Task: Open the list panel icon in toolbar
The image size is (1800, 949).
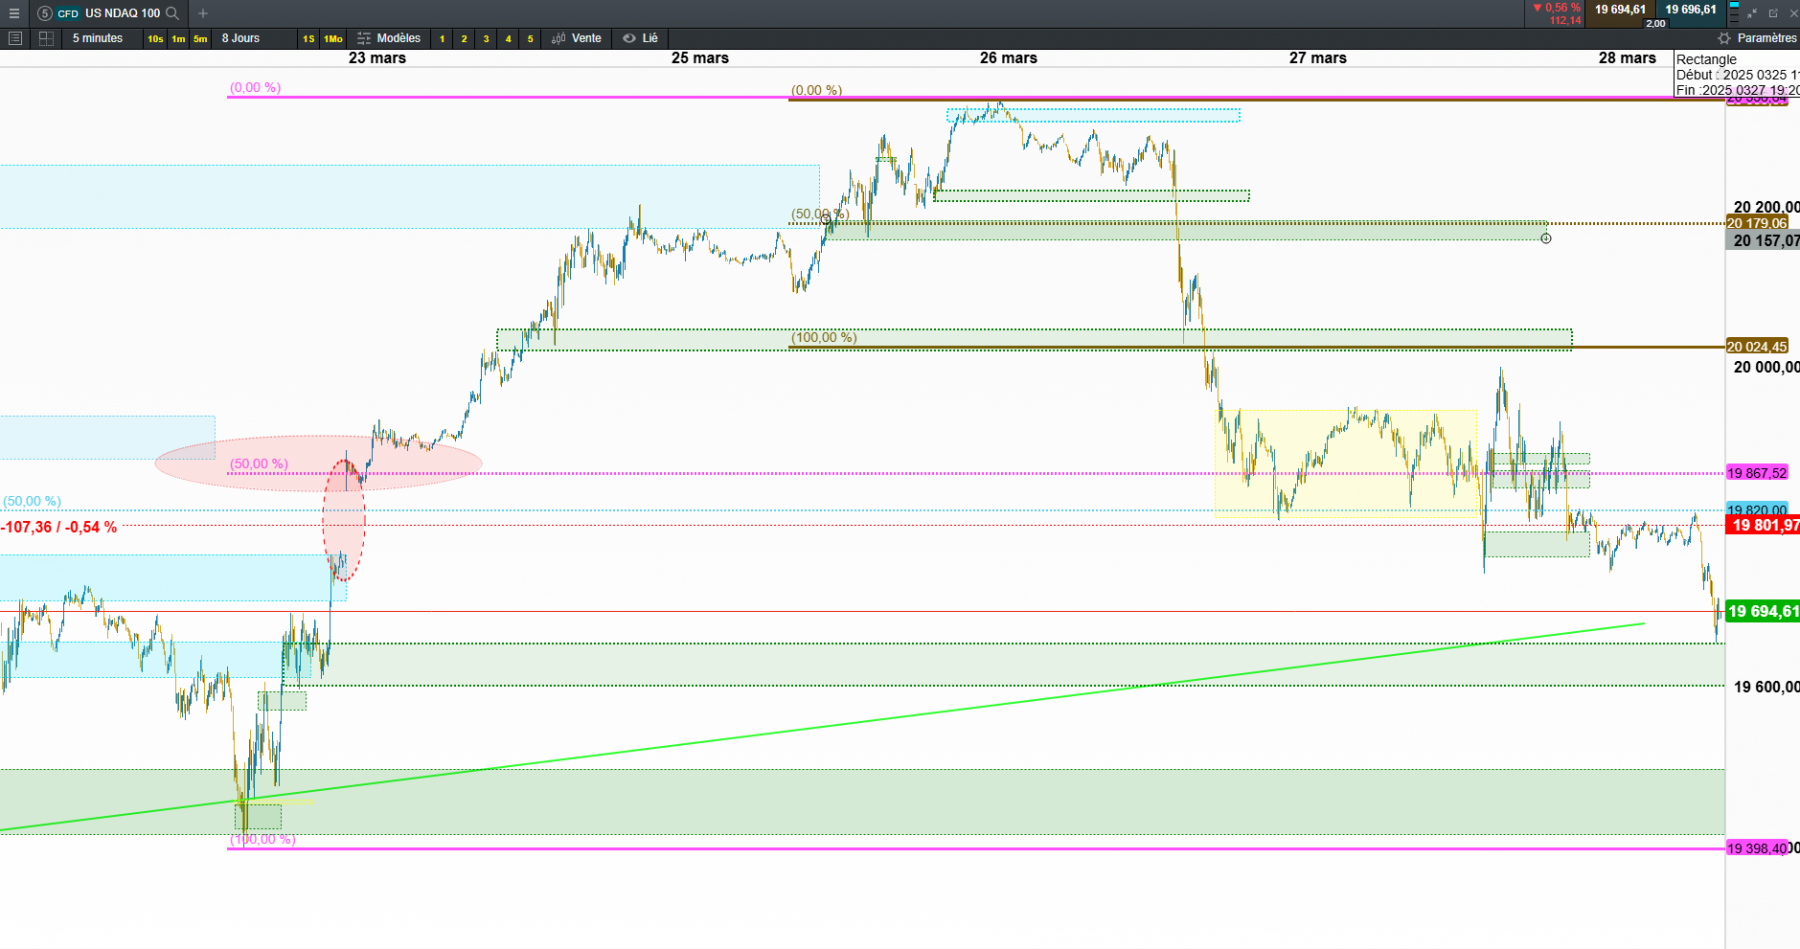Action: 15,38
